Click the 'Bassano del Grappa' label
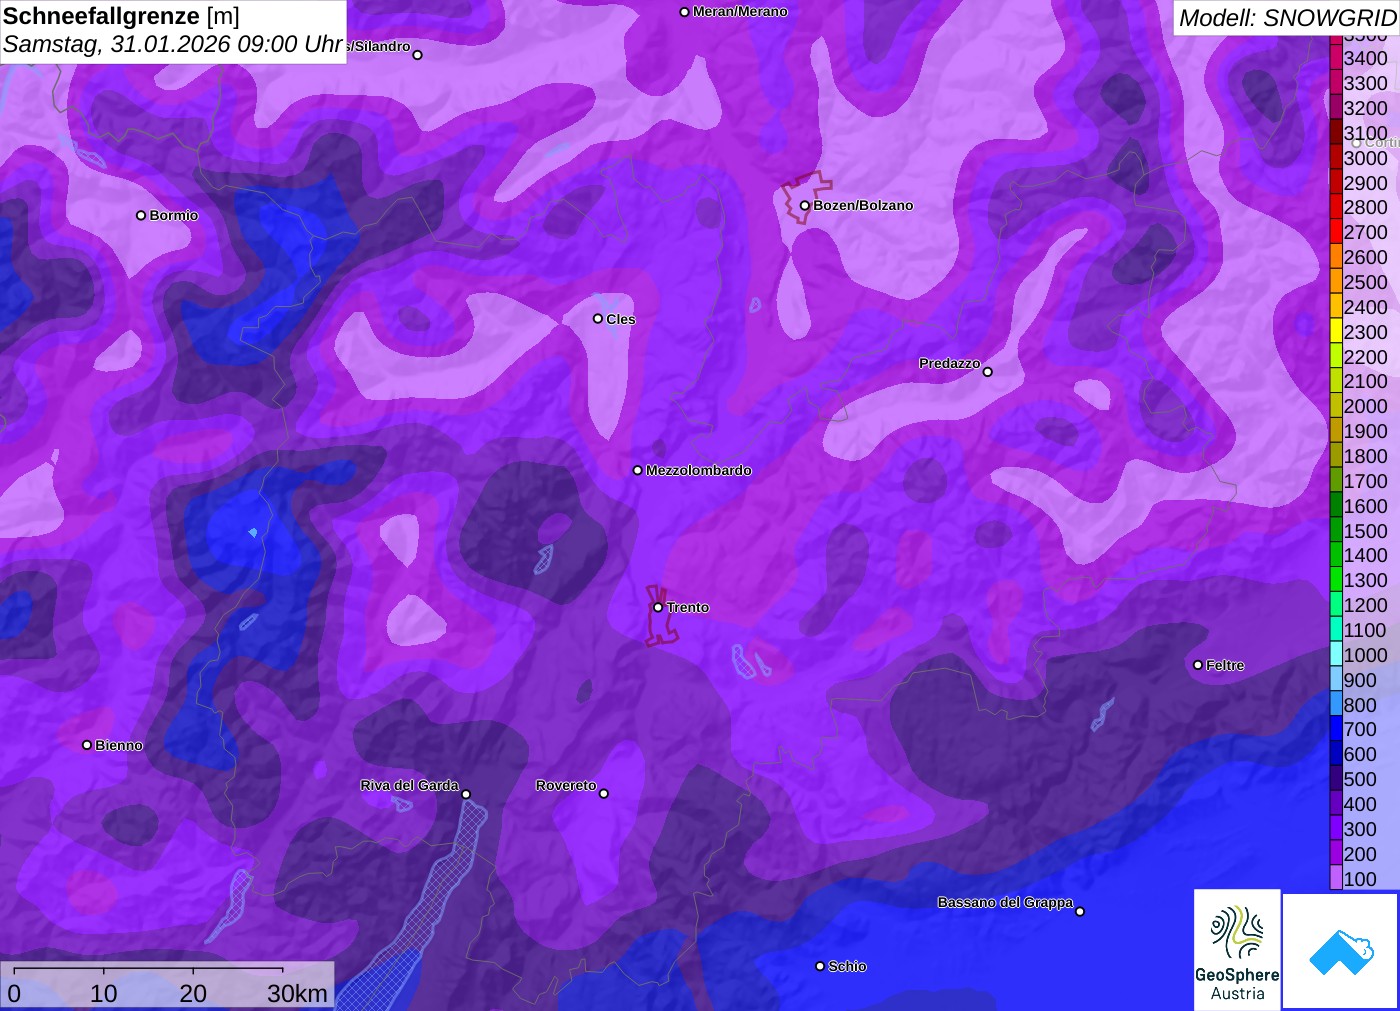The image size is (1400, 1011). click(1005, 903)
